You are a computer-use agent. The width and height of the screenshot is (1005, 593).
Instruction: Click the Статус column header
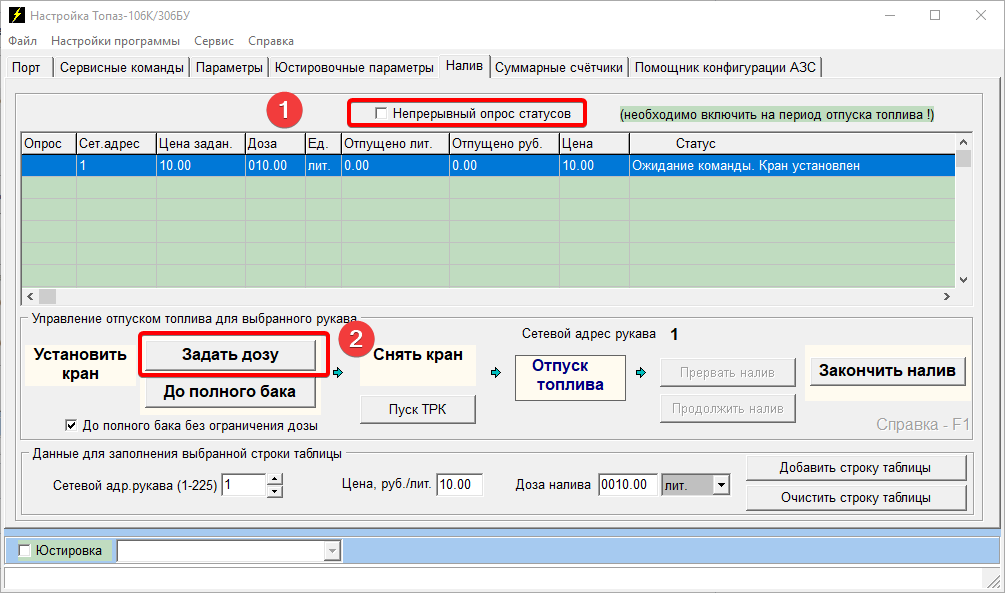coord(792,144)
